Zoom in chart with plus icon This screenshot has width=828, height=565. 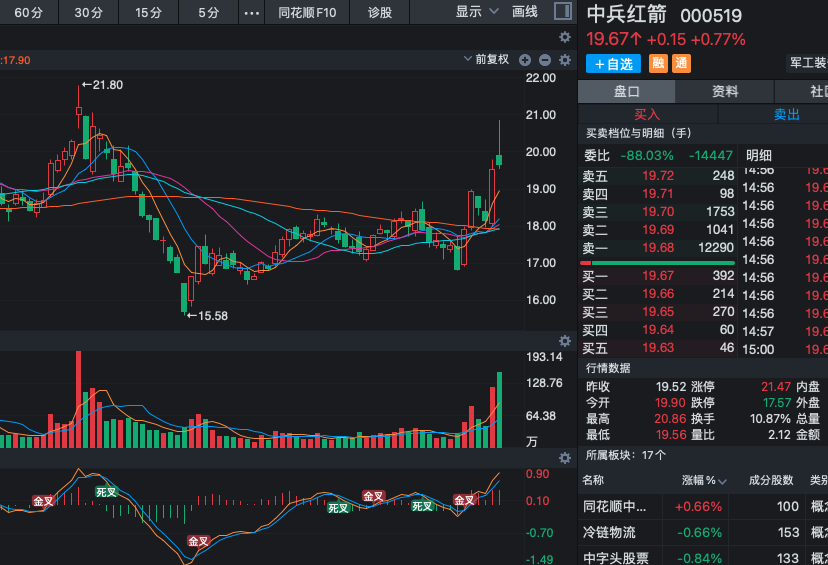(524, 60)
